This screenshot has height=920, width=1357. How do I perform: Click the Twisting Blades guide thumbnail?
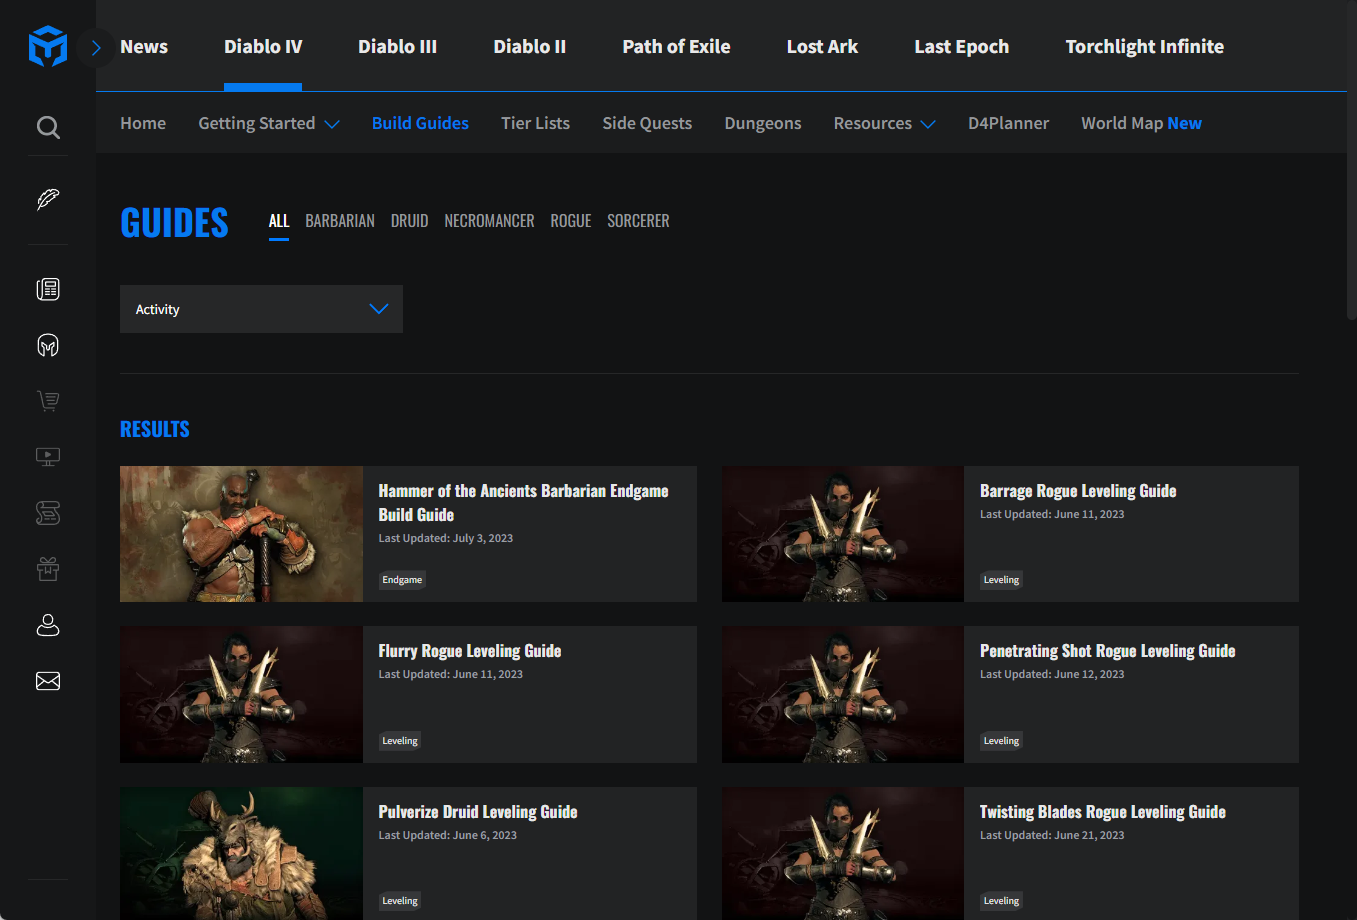pyautogui.click(x=843, y=853)
